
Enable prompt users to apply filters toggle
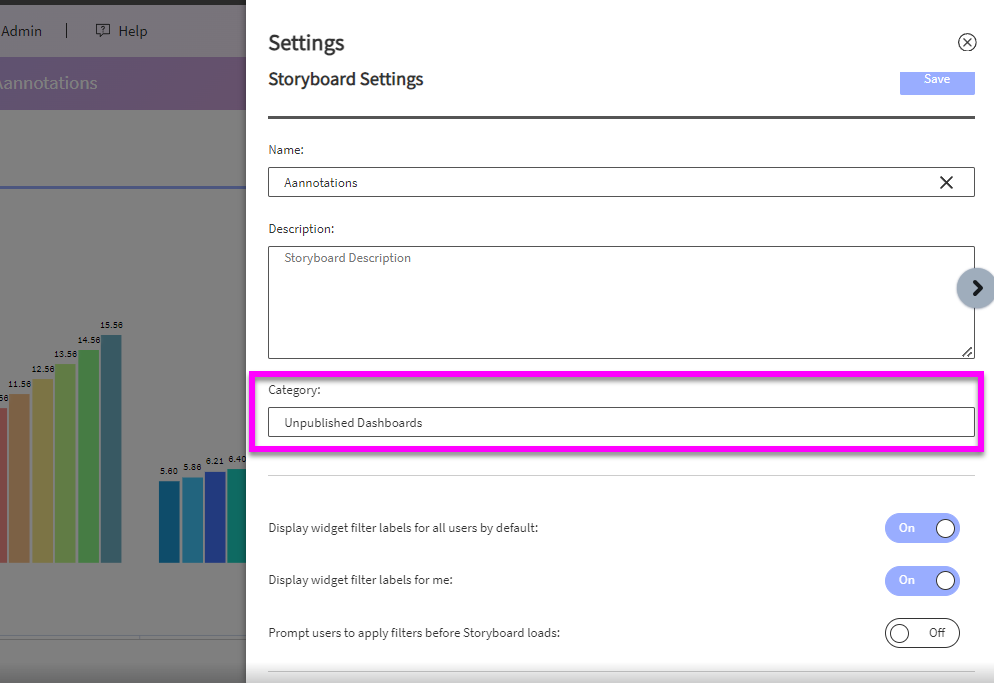pyautogui.click(x=921, y=633)
